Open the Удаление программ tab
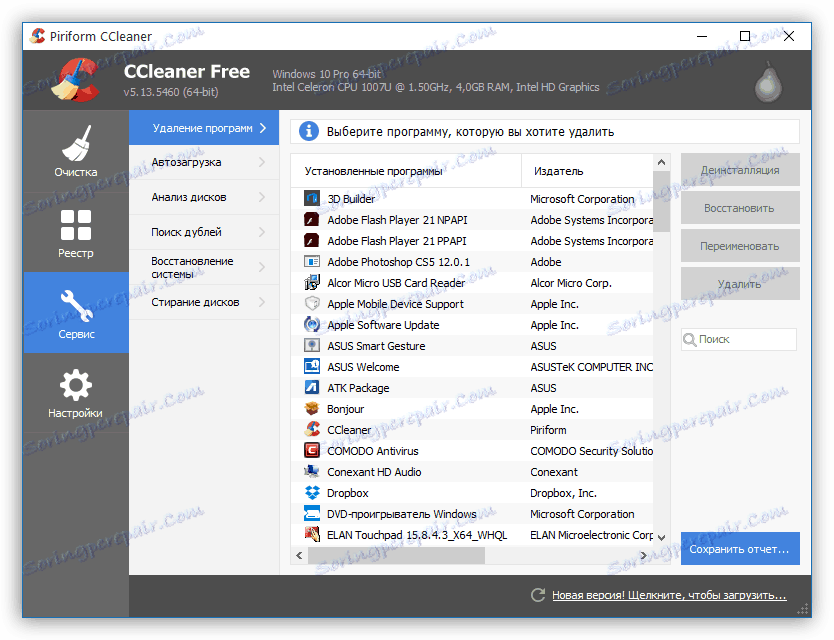The image size is (834, 640). click(204, 128)
